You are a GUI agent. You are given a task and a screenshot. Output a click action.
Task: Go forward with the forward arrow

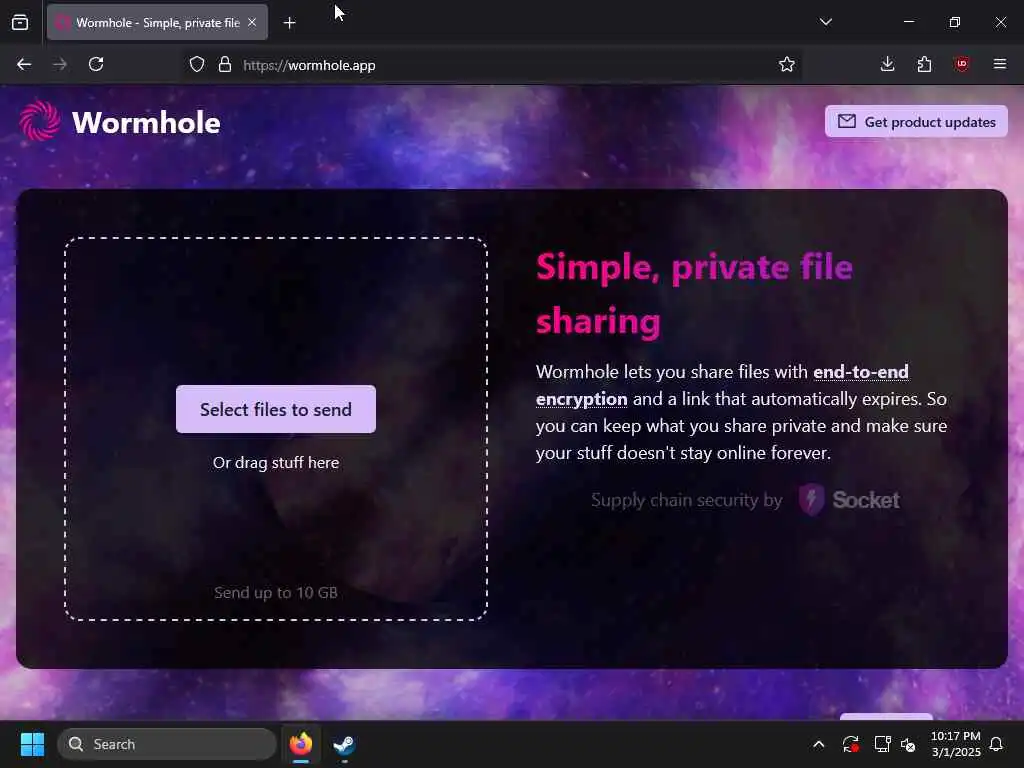(60, 65)
